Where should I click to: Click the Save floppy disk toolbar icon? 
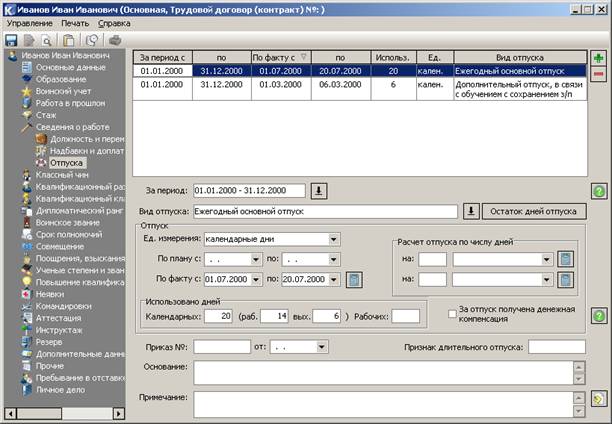tap(11, 40)
